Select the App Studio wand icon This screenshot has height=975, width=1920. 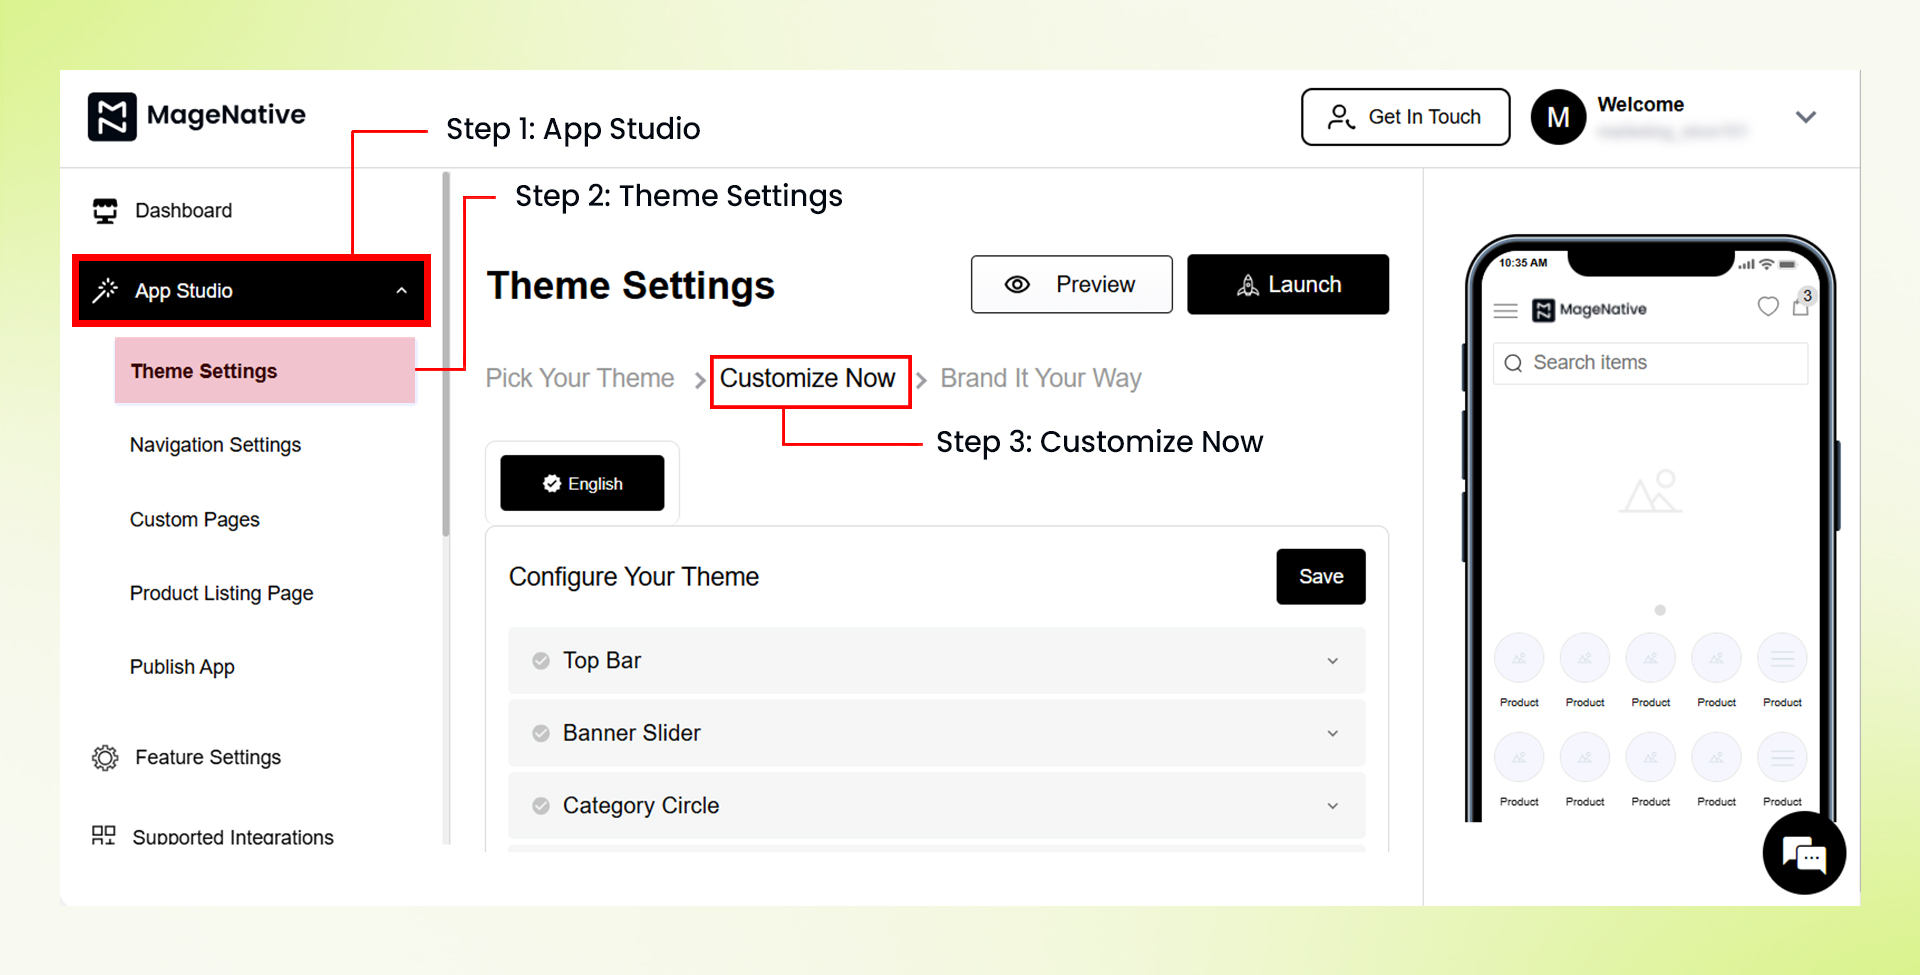pos(106,290)
